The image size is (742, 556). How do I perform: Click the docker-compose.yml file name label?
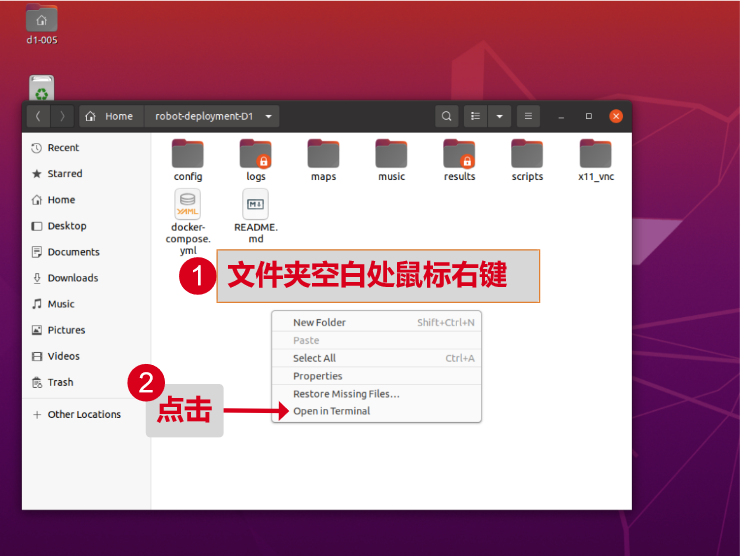tap(188, 238)
